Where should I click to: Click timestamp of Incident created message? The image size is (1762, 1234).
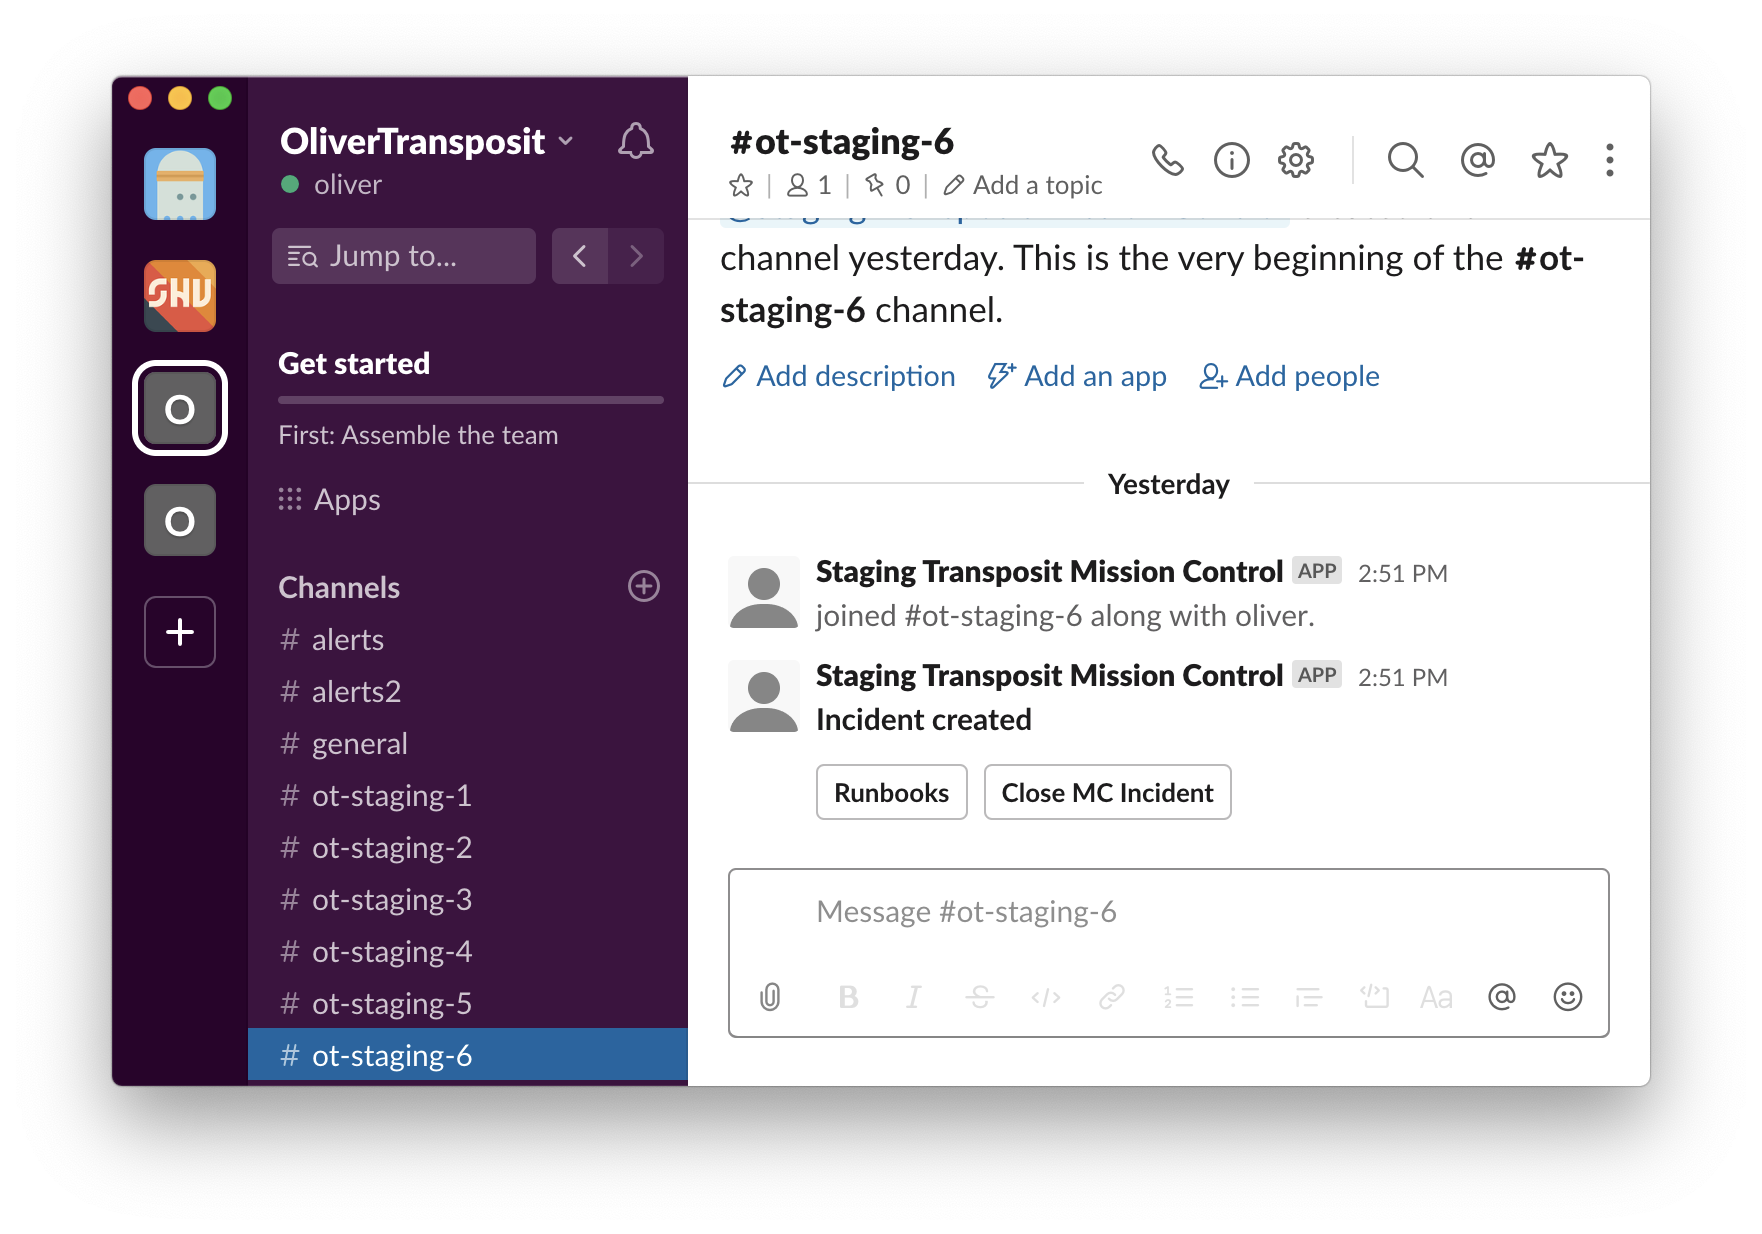tap(1402, 678)
